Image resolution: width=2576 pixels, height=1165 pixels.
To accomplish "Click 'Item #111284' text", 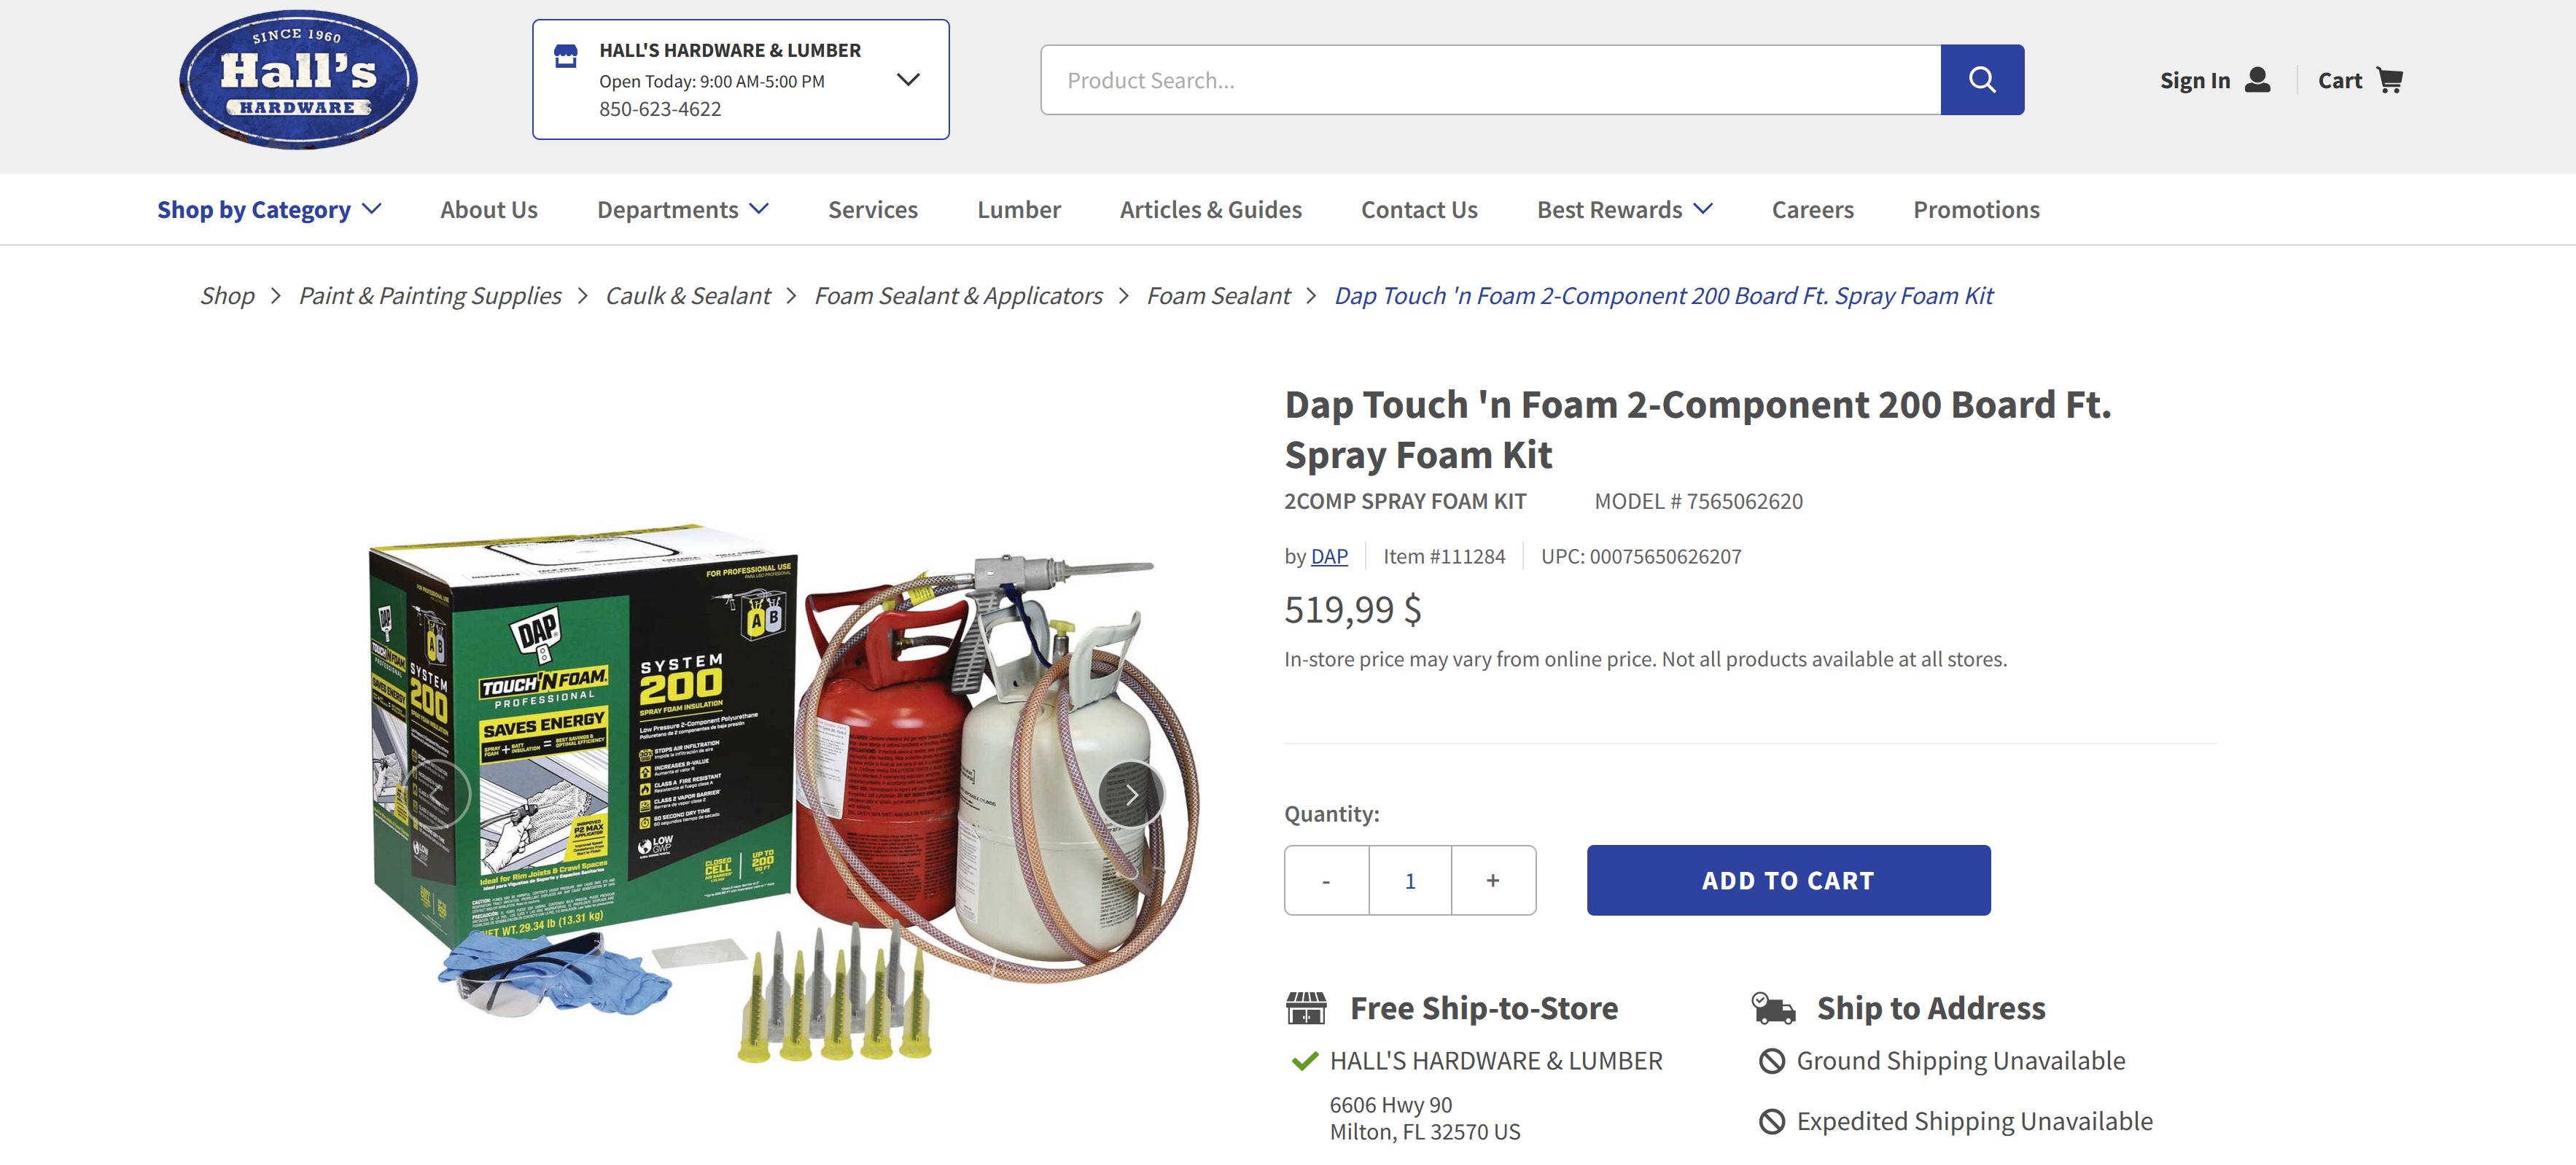I will (x=1444, y=556).
